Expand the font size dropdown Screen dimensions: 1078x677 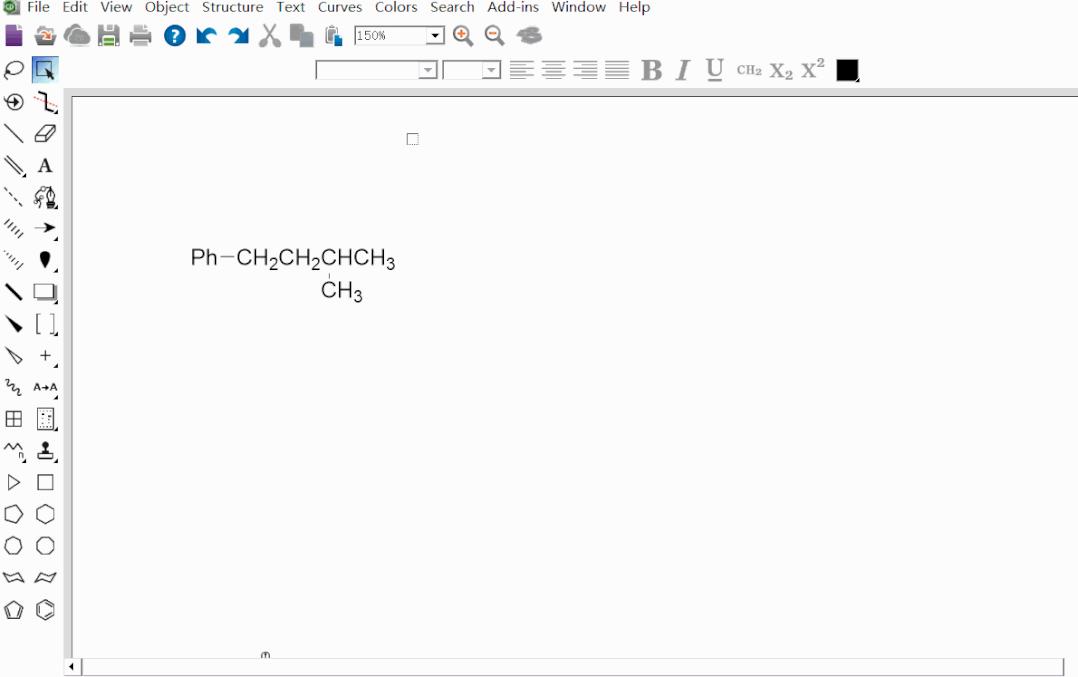(x=492, y=71)
